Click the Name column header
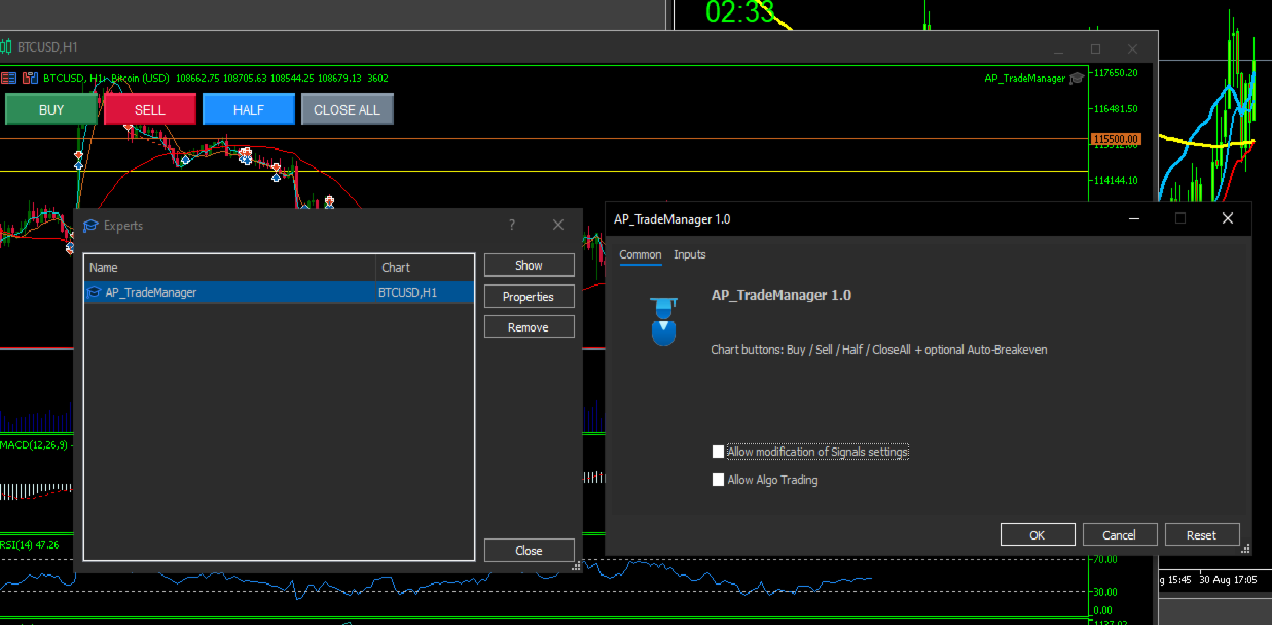Screen dimensions: 1272x625 pyautogui.click(x=230, y=268)
